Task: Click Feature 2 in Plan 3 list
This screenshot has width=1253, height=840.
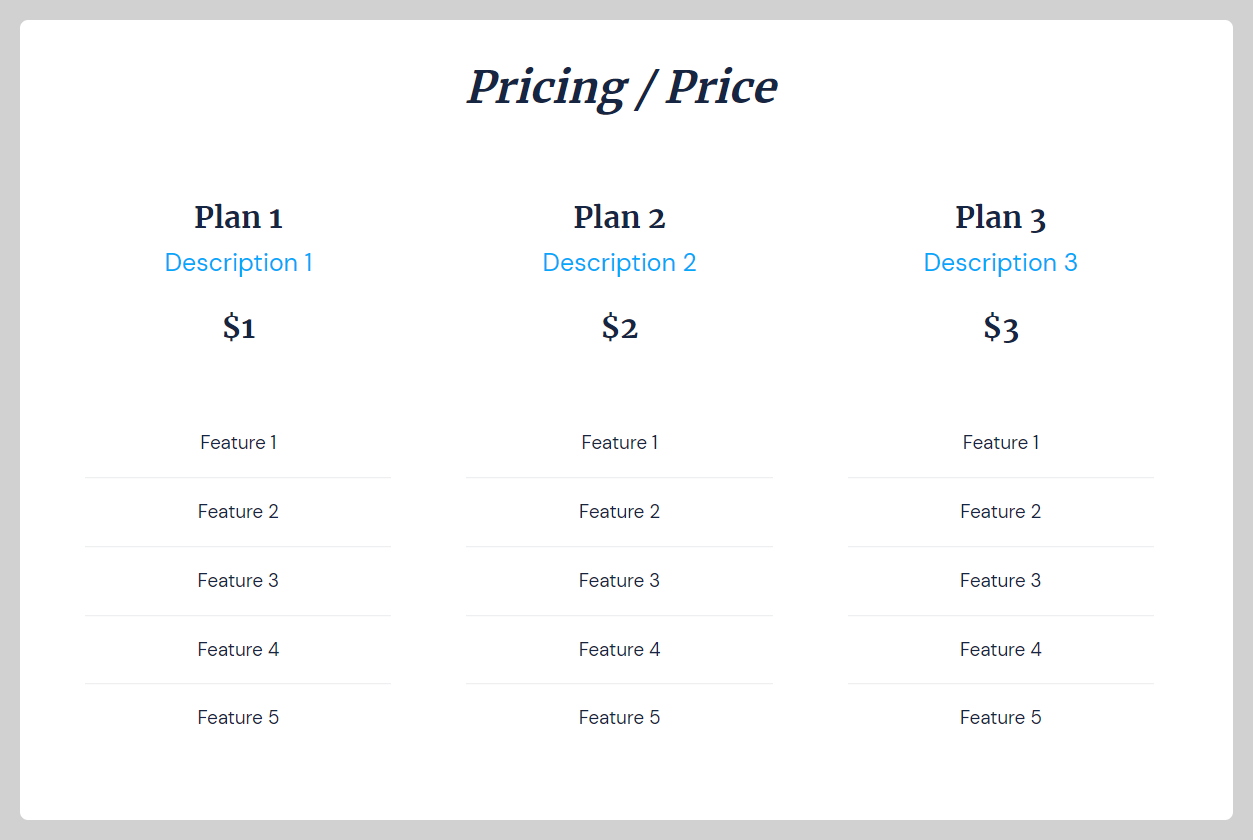Action: coord(1000,512)
